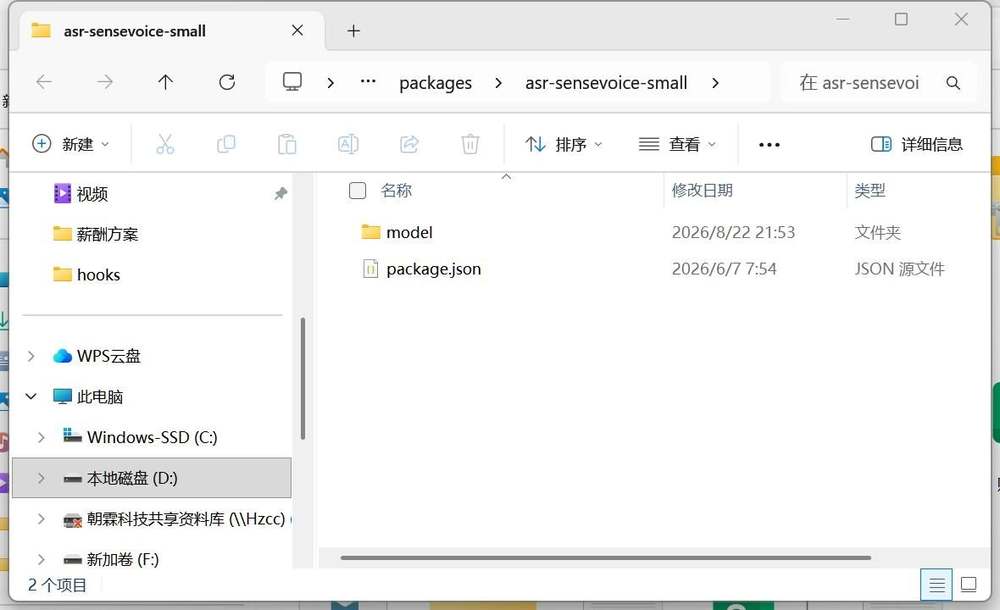
Task: Open the 排序 sort dropdown
Action: pyautogui.click(x=563, y=144)
